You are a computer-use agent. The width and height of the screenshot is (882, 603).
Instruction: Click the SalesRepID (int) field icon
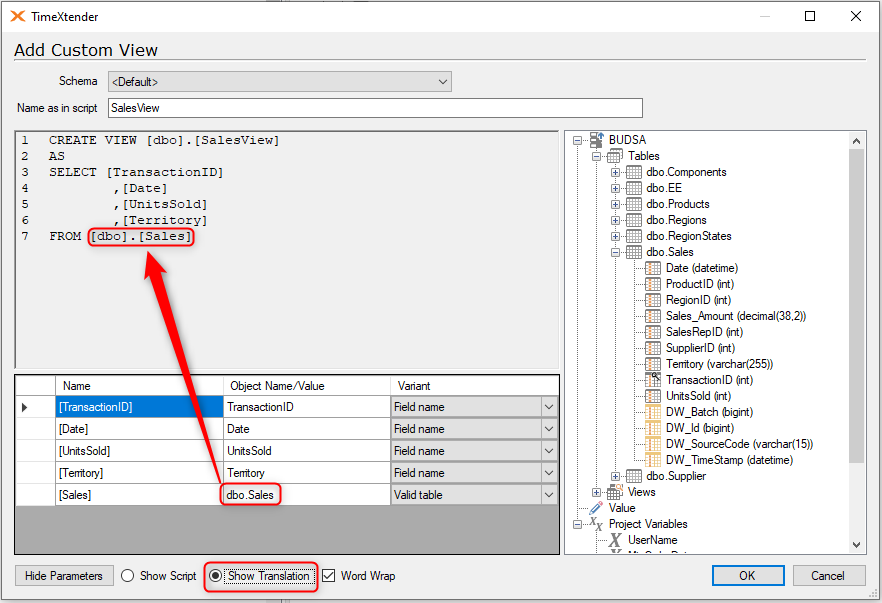(x=653, y=332)
